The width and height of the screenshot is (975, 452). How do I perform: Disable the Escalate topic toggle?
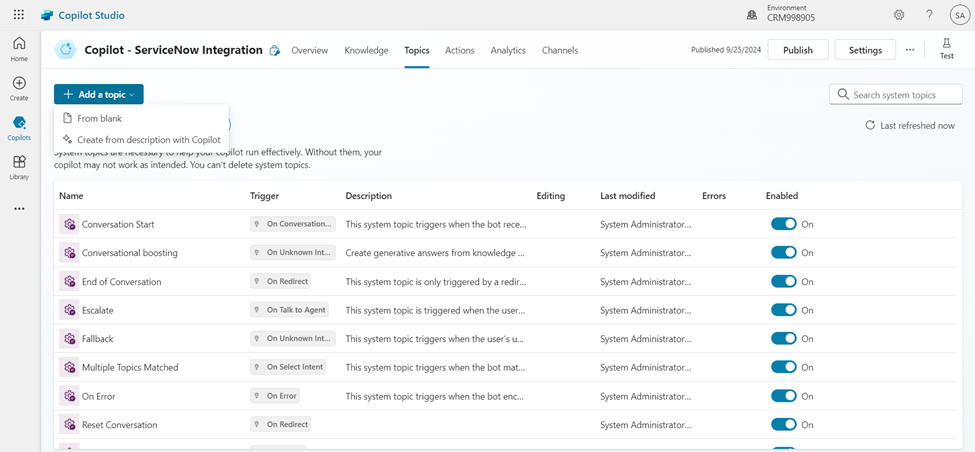tap(784, 310)
